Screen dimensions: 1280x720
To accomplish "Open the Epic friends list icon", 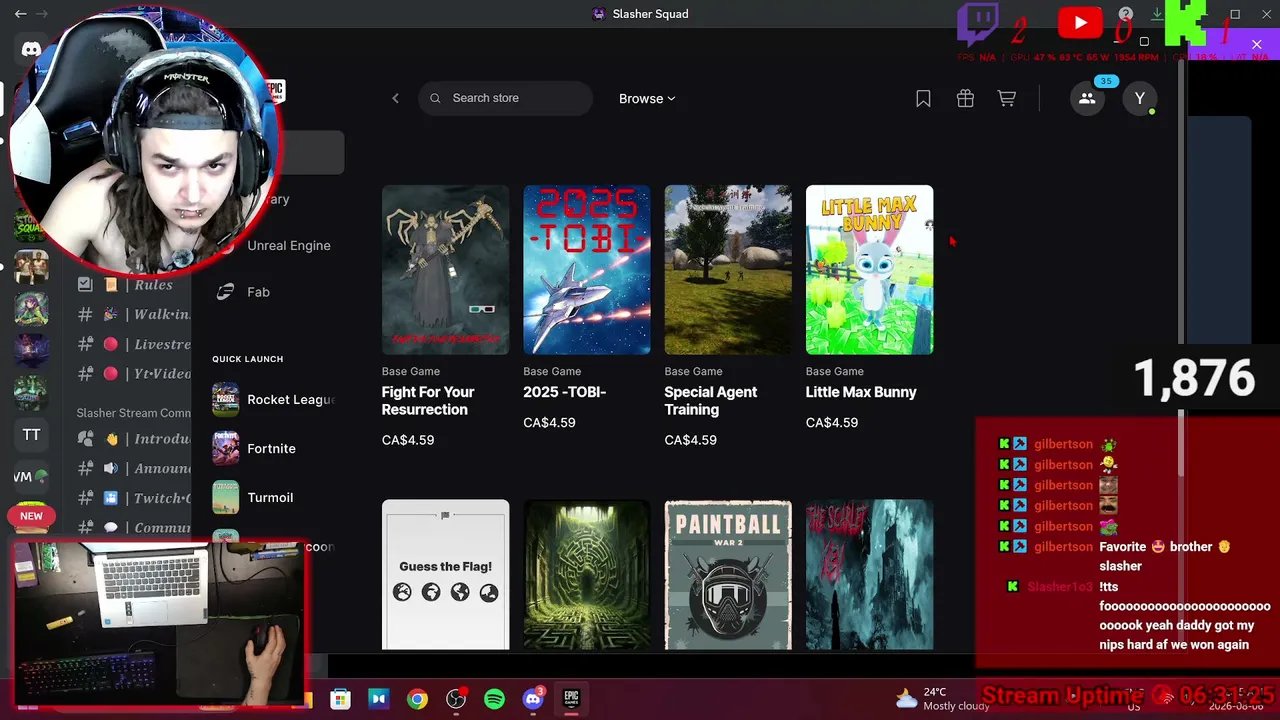I will point(1087,98).
